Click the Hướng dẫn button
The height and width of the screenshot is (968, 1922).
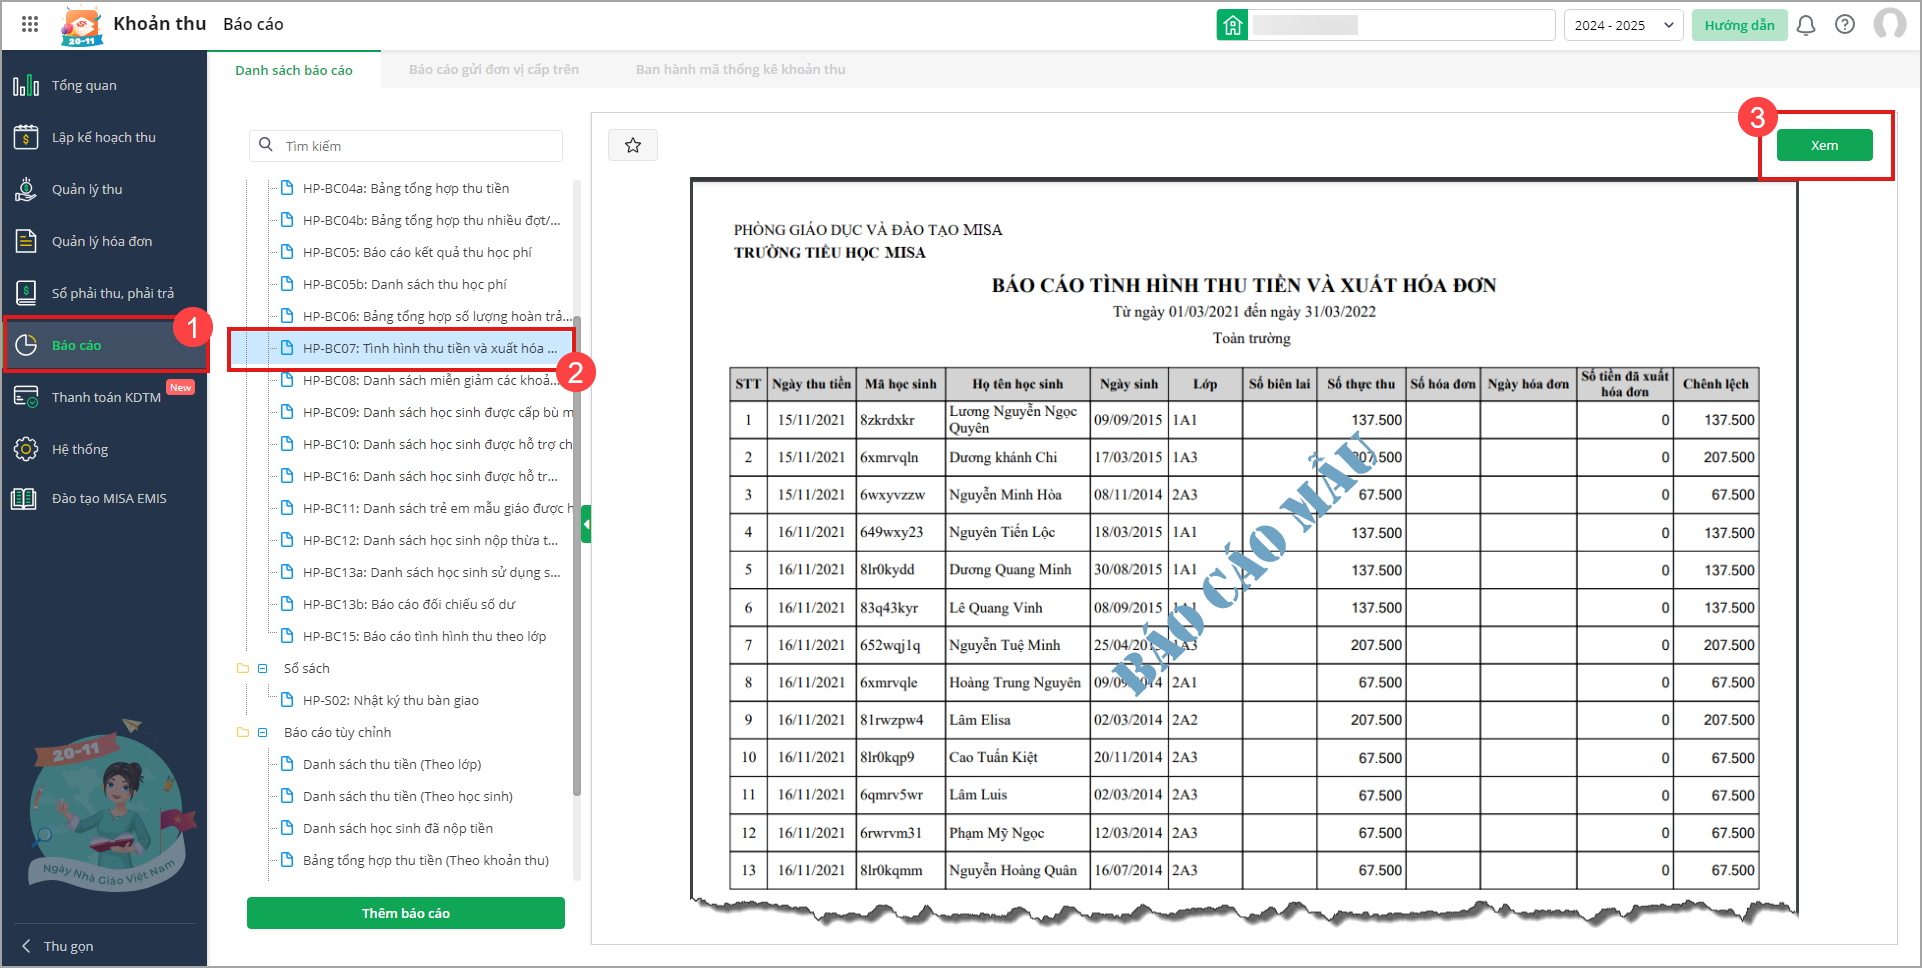(1739, 25)
